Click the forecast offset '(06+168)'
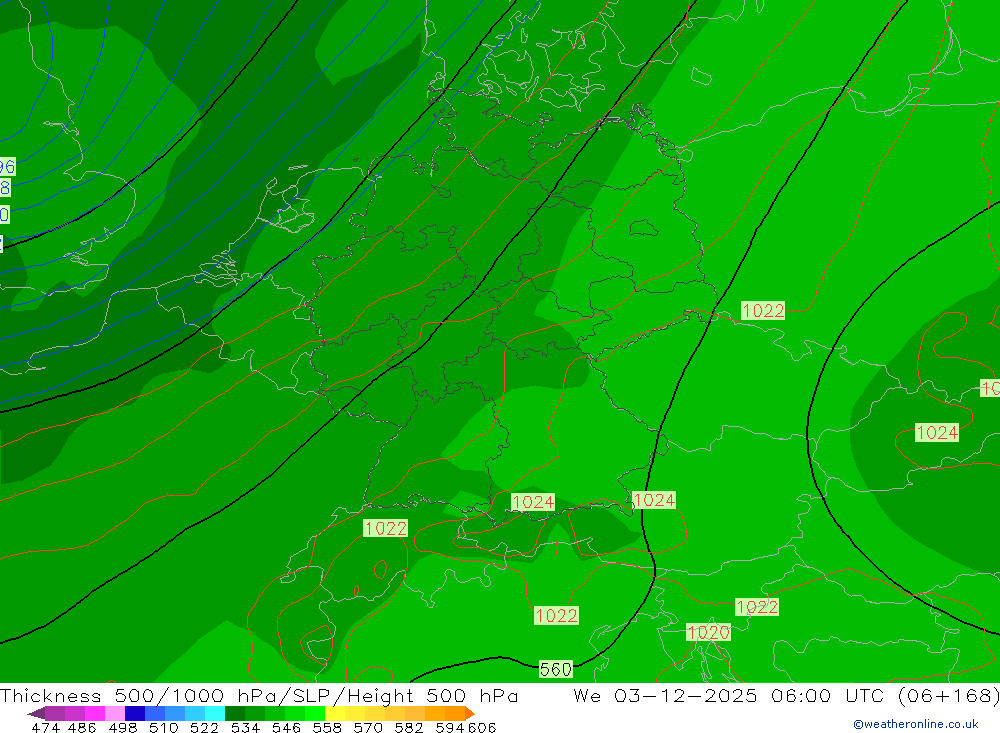The height and width of the screenshot is (733, 1000). click(x=948, y=695)
